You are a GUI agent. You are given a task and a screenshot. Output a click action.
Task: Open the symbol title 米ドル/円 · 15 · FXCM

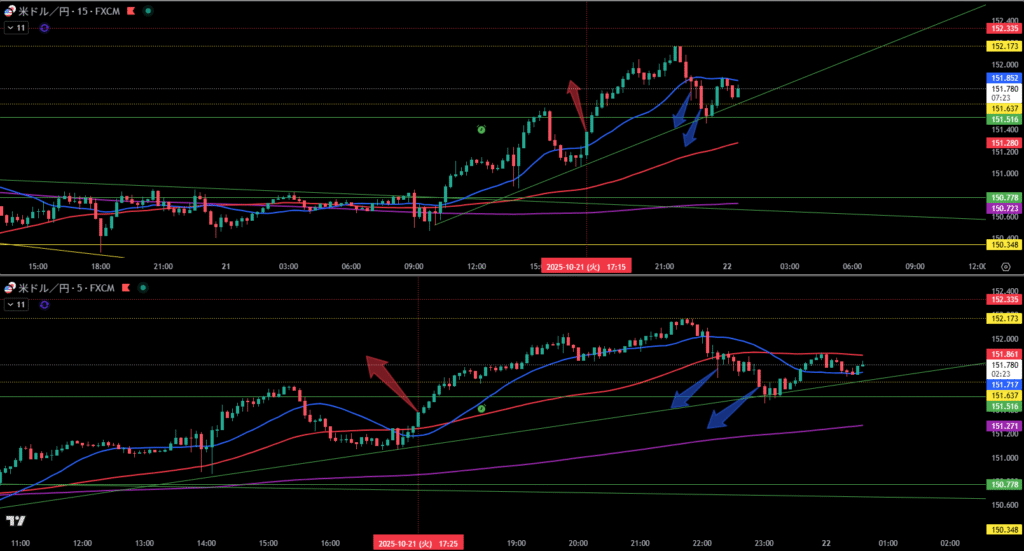point(68,10)
